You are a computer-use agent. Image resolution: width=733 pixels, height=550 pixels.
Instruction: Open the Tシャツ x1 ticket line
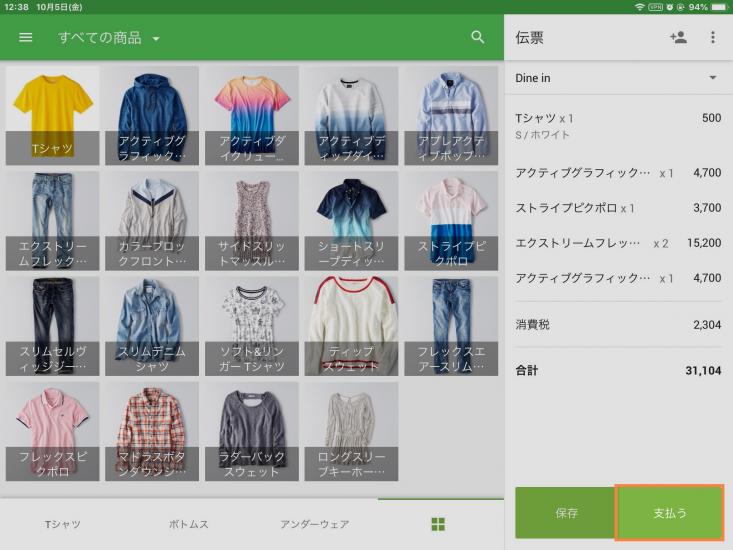click(618, 126)
